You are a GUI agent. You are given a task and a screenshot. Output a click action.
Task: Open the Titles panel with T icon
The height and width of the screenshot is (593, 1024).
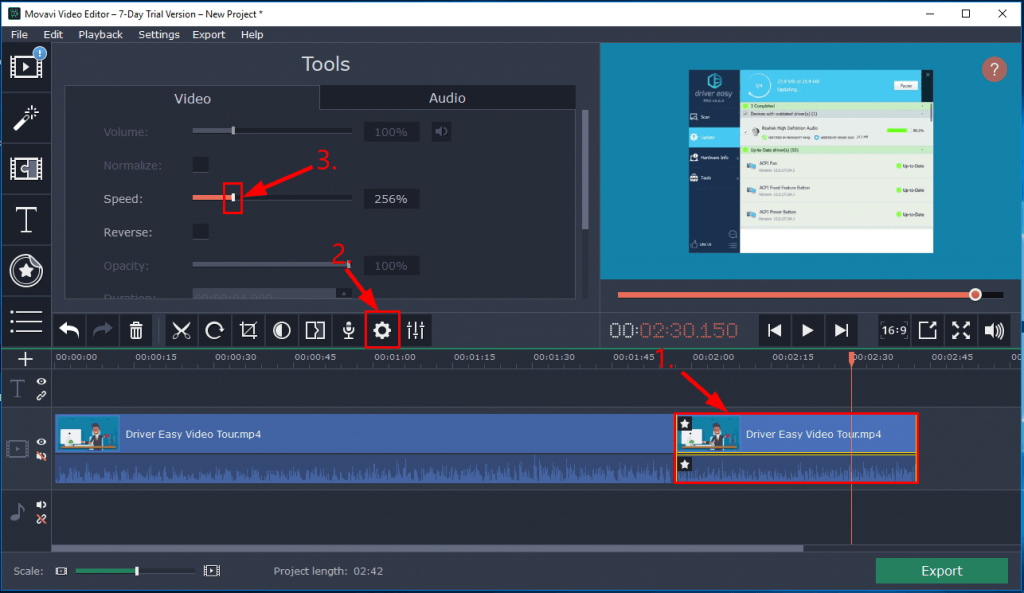coord(26,220)
